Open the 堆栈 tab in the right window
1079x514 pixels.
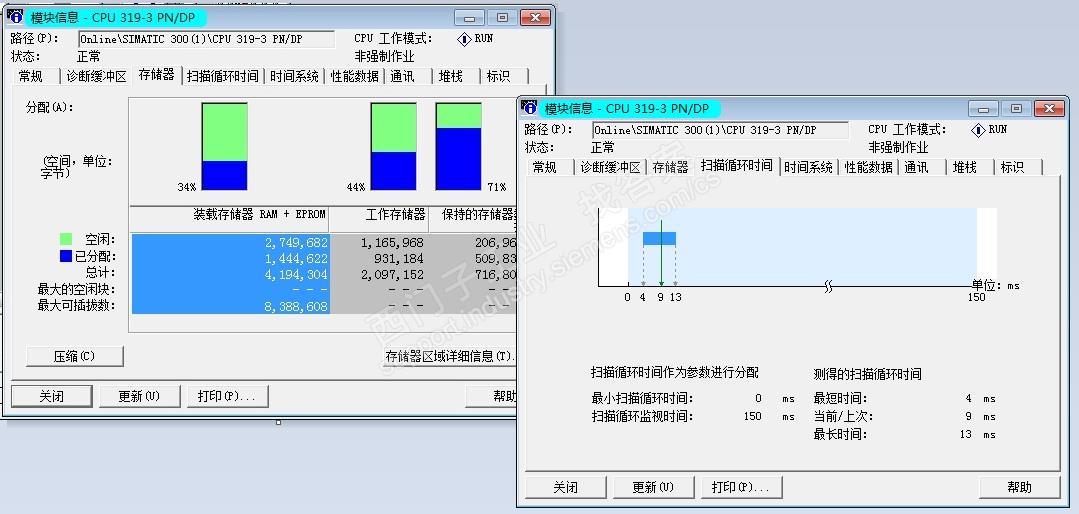[965, 167]
